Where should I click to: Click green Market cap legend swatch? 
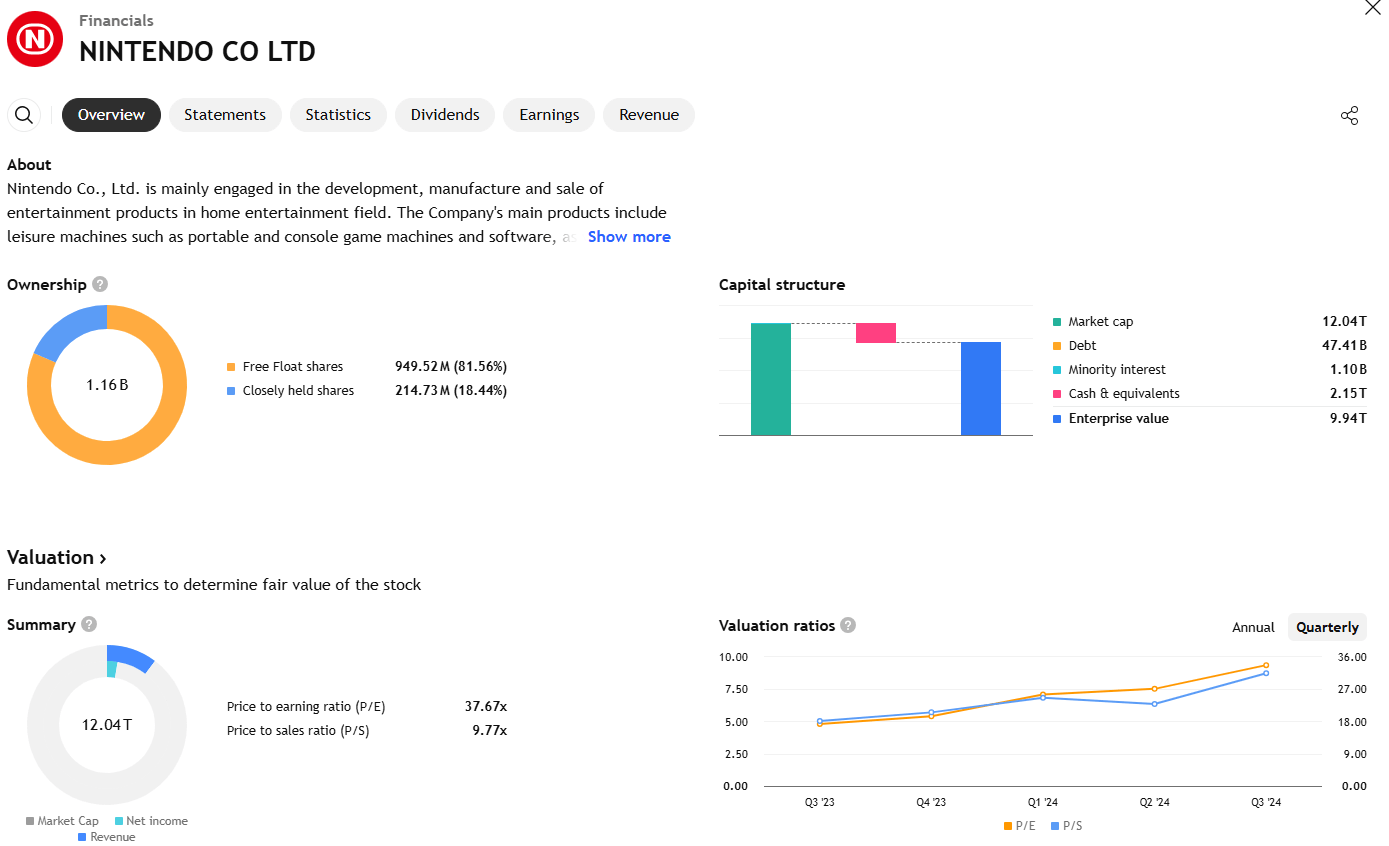coord(1057,322)
